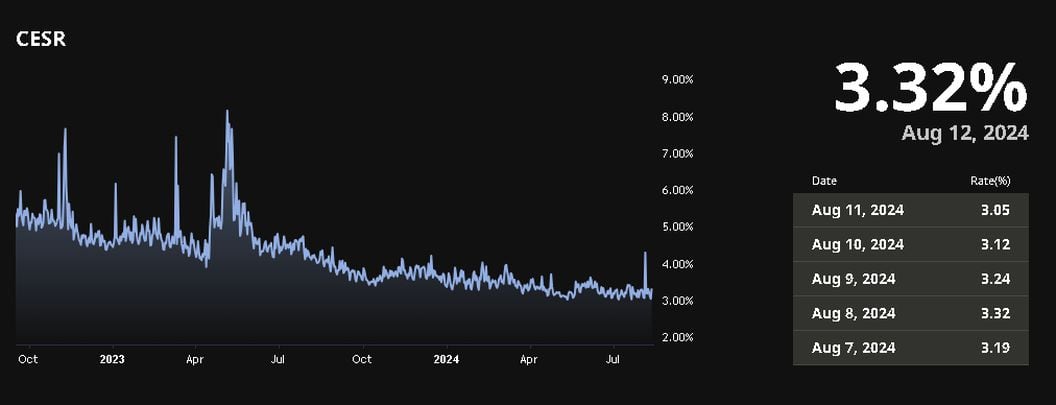Click the recent July 2024 spike on chart
The image size is (1056, 405).
tap(645, 253)
